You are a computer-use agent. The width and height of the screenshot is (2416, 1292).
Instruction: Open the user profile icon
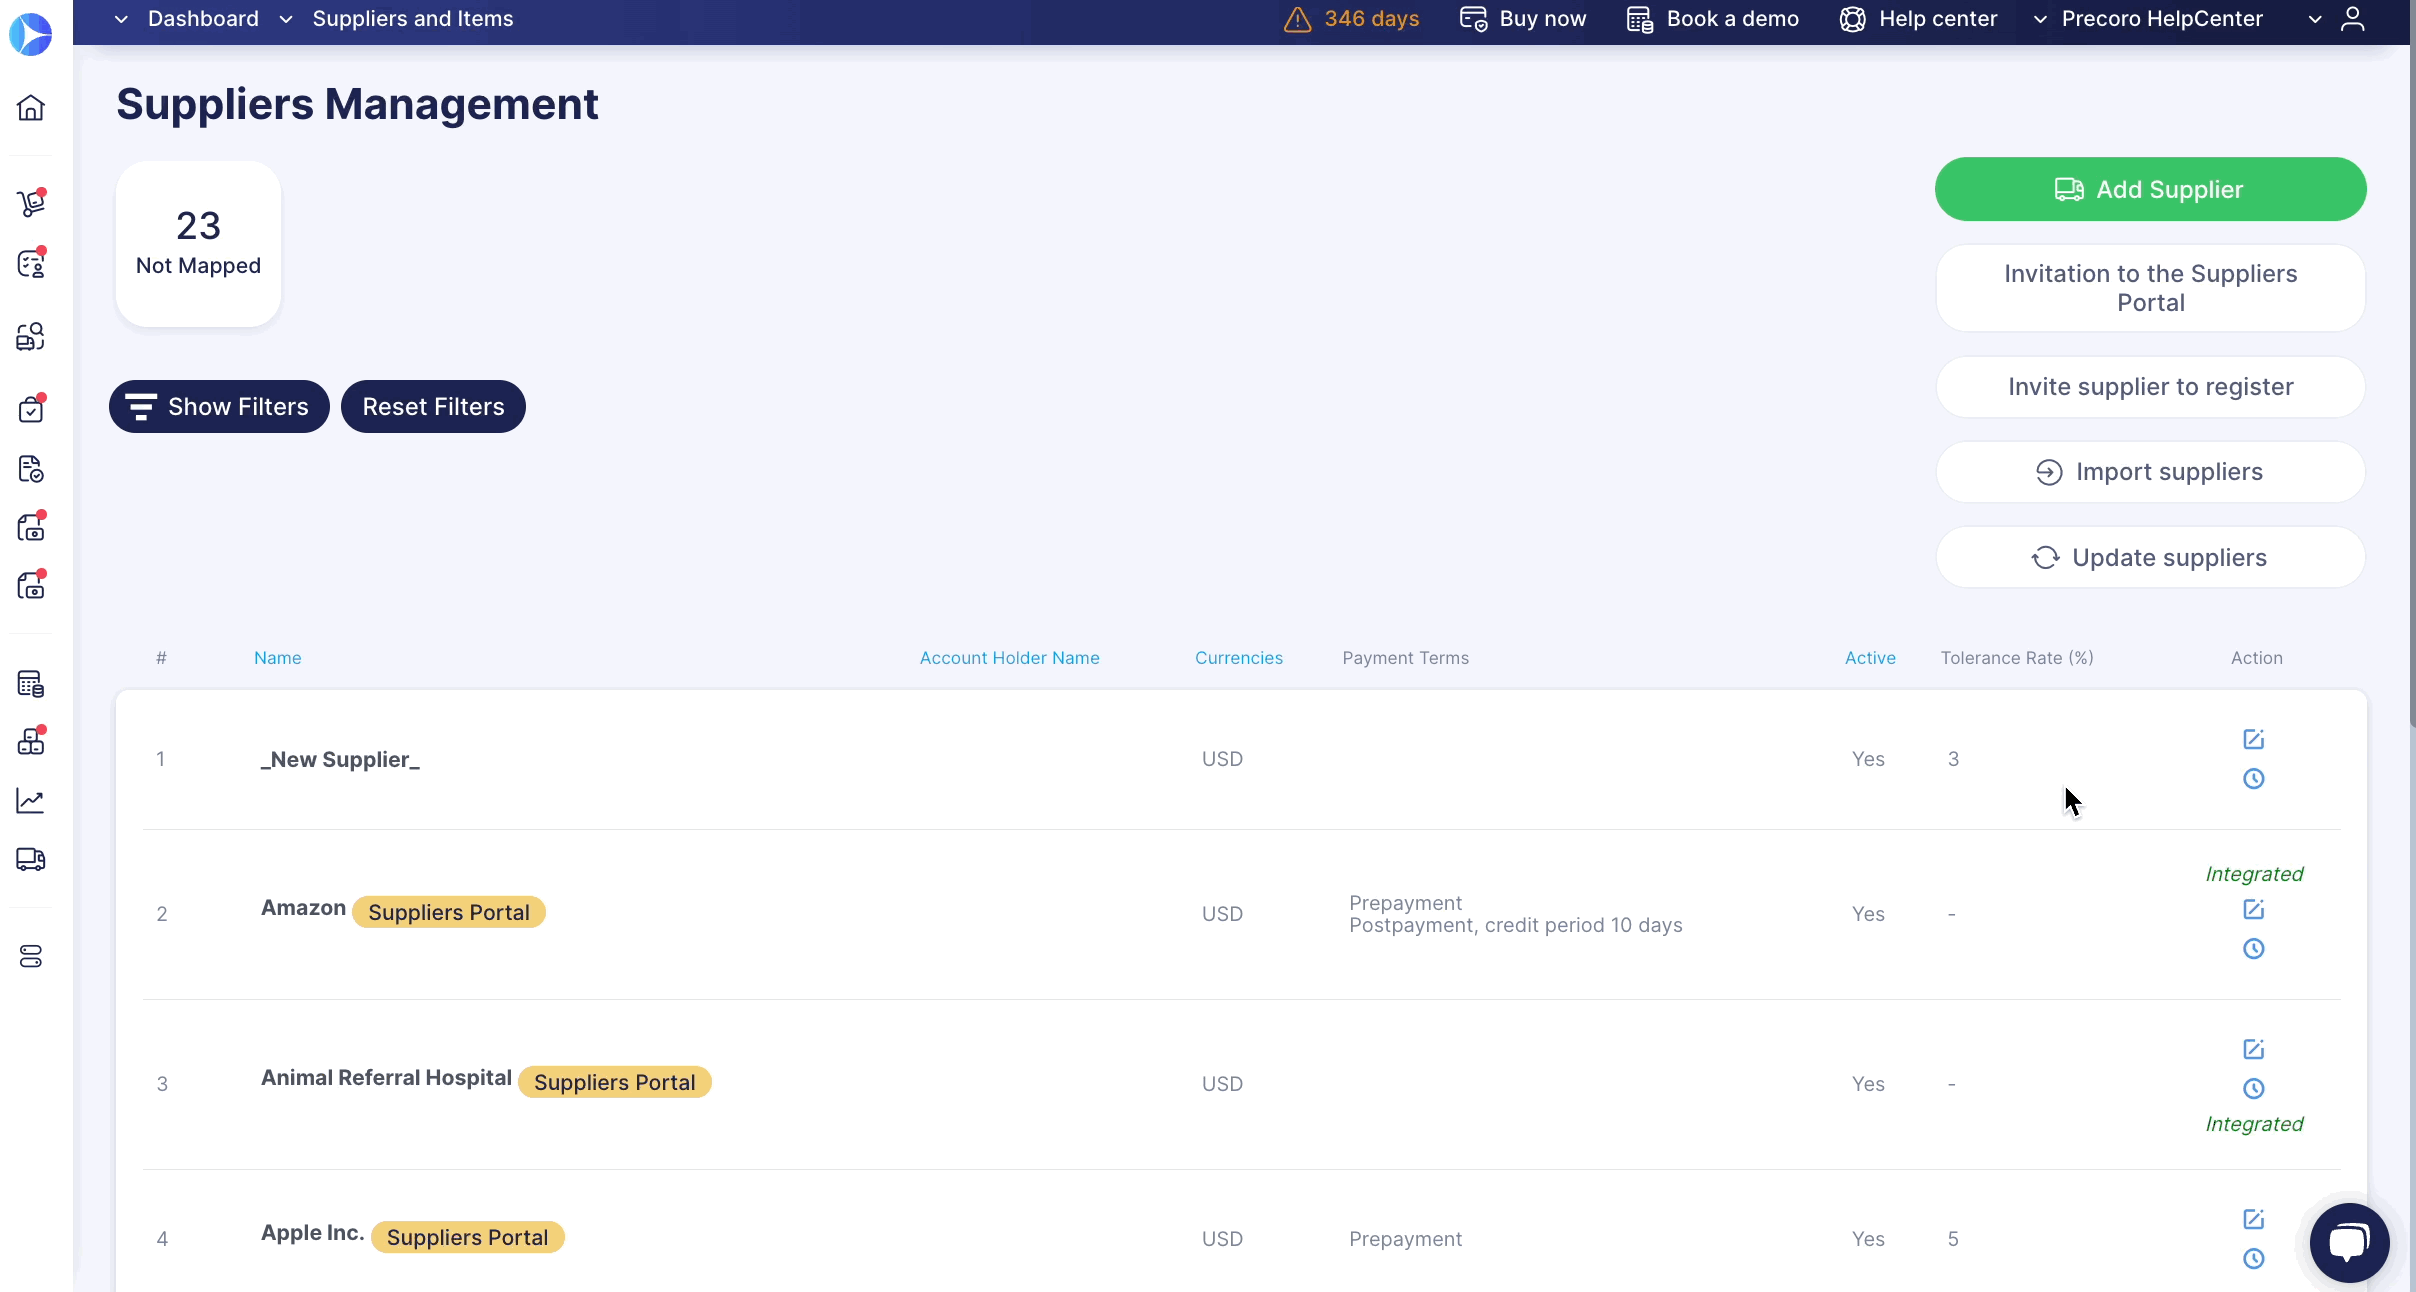(2353, 19)
